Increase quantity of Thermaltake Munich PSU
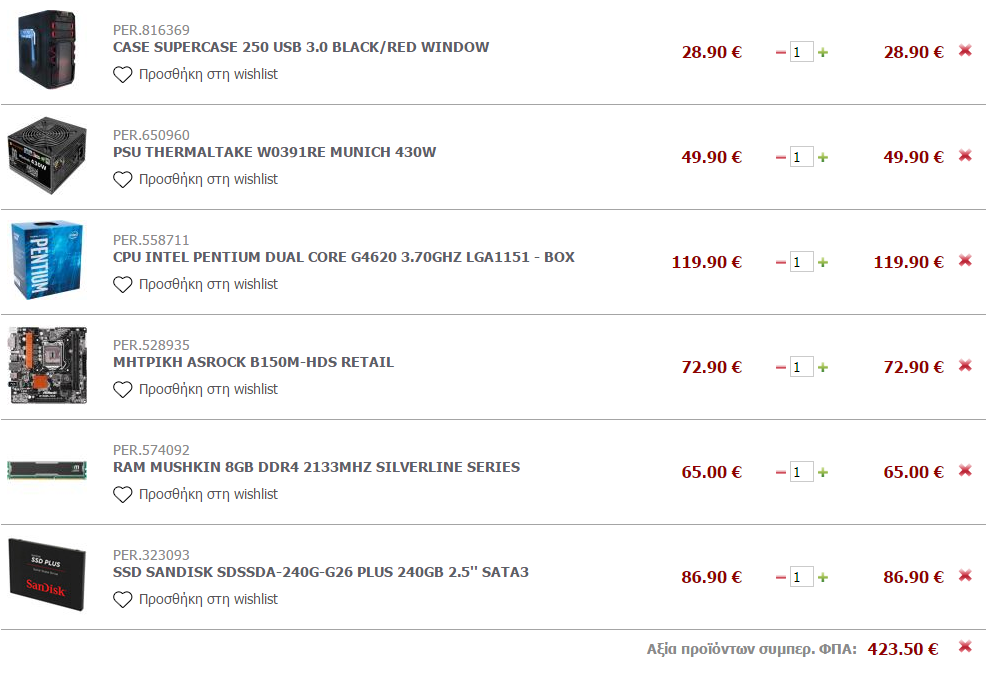Viewport: 994px width, 673px height. point(823,157)
